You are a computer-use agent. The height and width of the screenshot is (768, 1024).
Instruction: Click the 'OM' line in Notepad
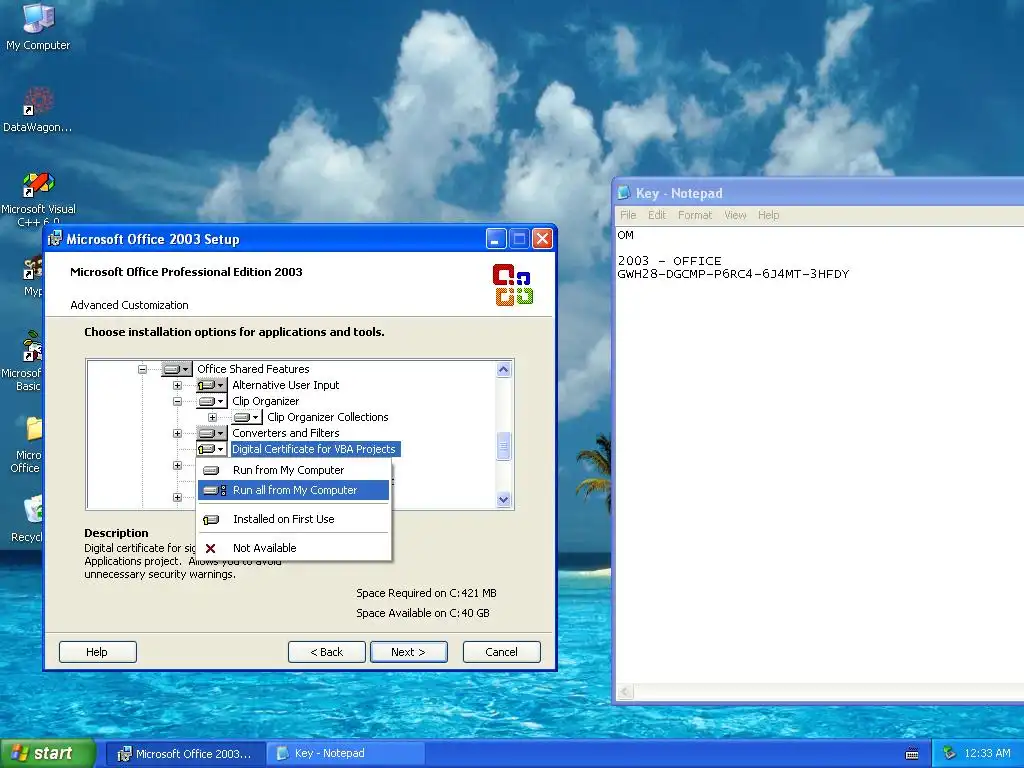625,235
